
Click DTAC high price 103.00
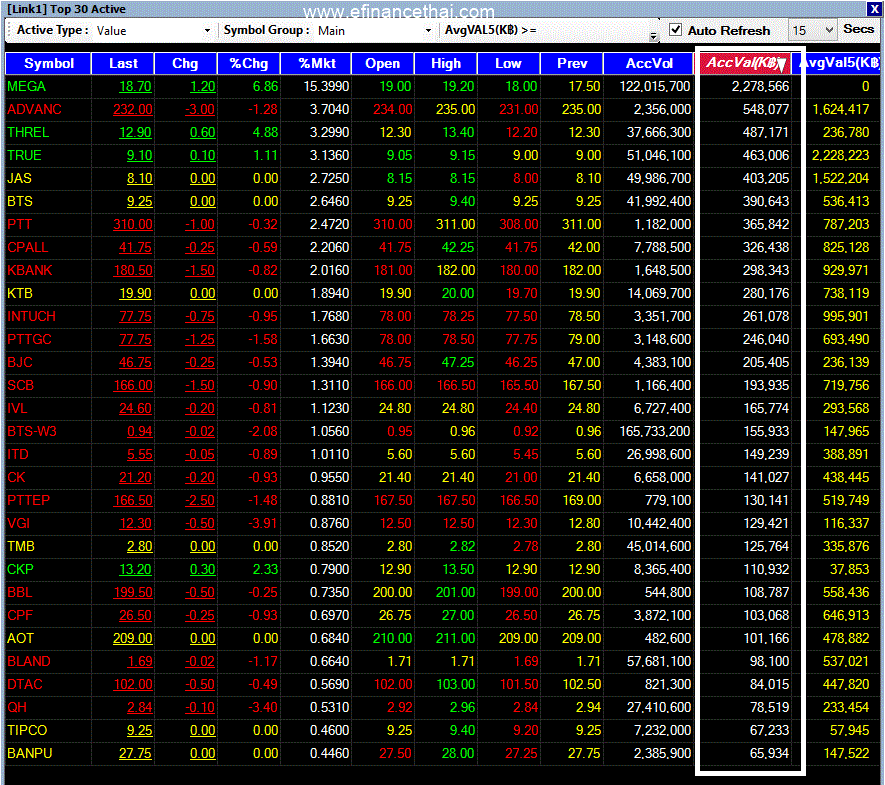(456, 685)
